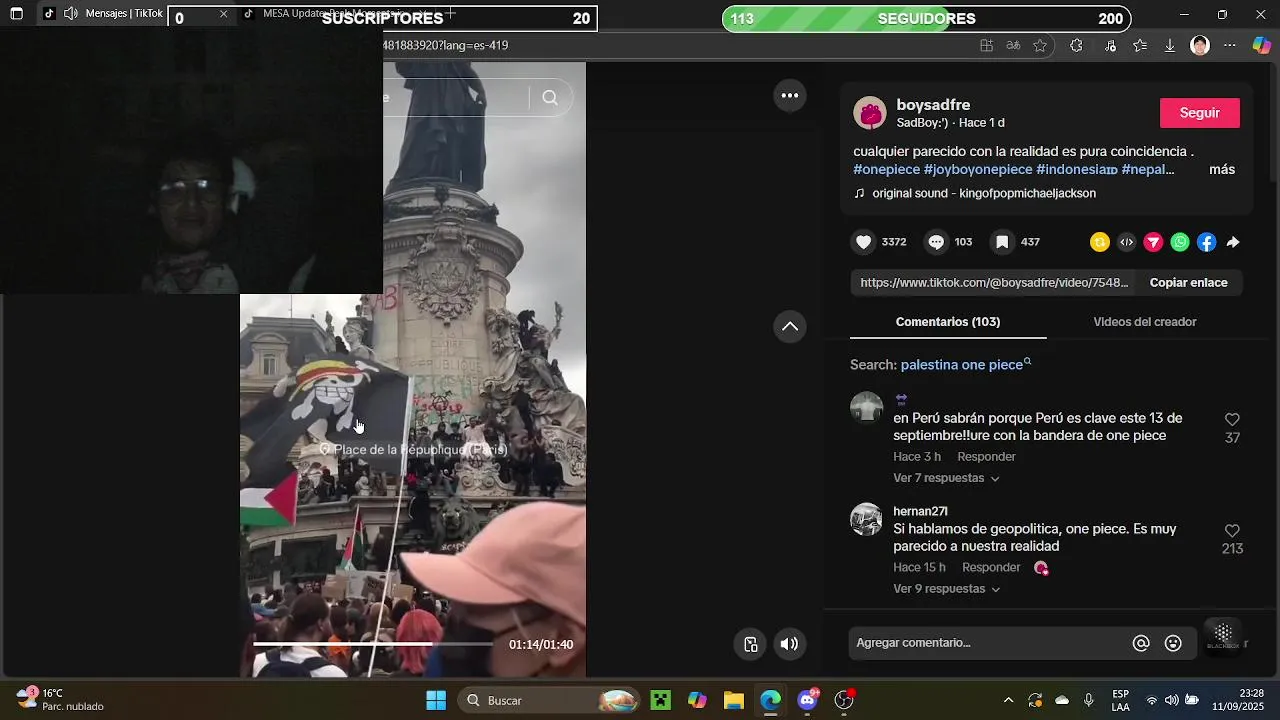
Task: Launch Minecraft from the taskbar
Action: (x=661, y=700)
